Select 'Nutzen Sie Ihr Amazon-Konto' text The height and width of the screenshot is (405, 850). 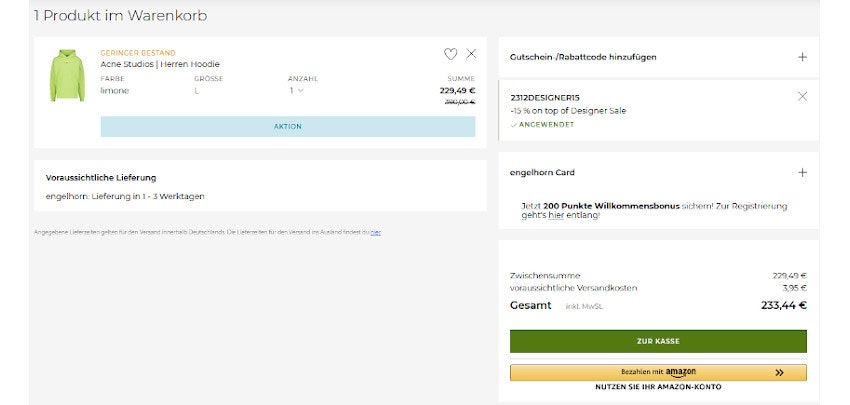[658, 387]
